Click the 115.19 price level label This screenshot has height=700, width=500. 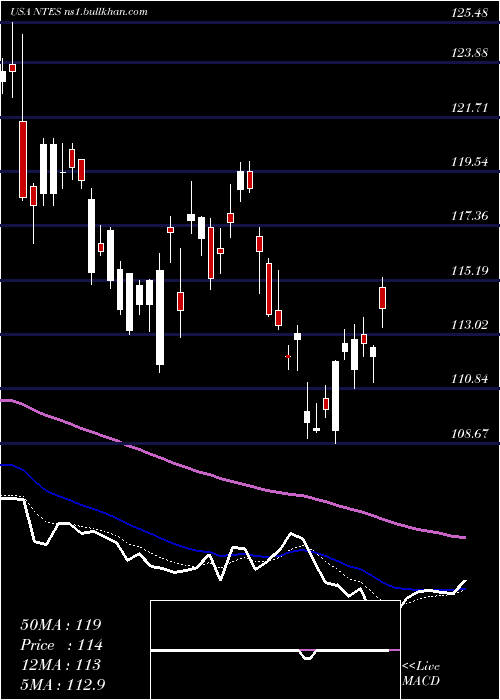(x=469, y=271)
